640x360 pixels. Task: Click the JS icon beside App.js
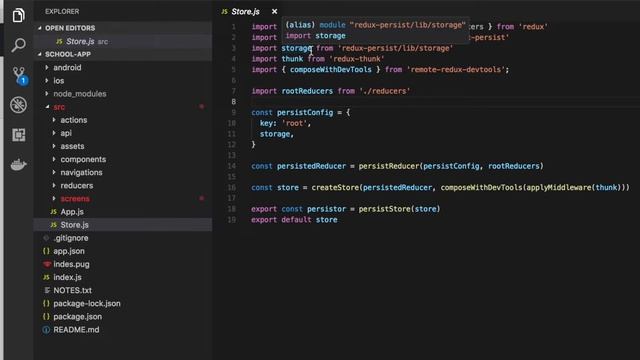click(x=53, y=212)
